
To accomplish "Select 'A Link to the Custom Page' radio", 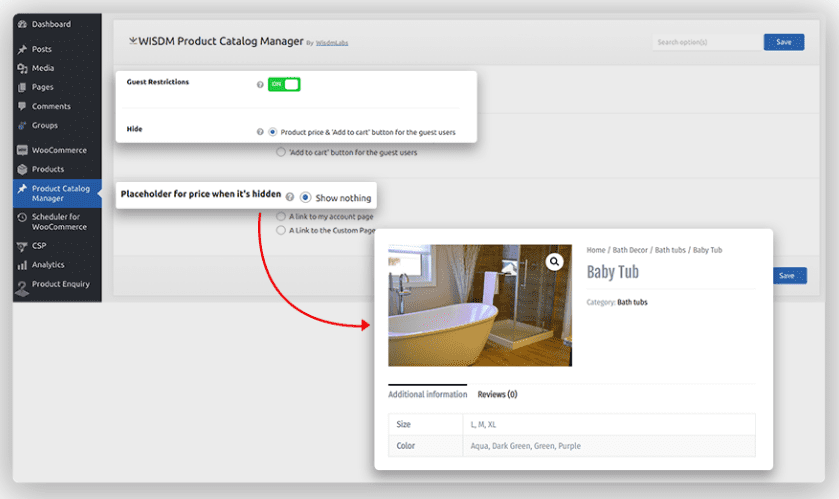I will [281, 230].
